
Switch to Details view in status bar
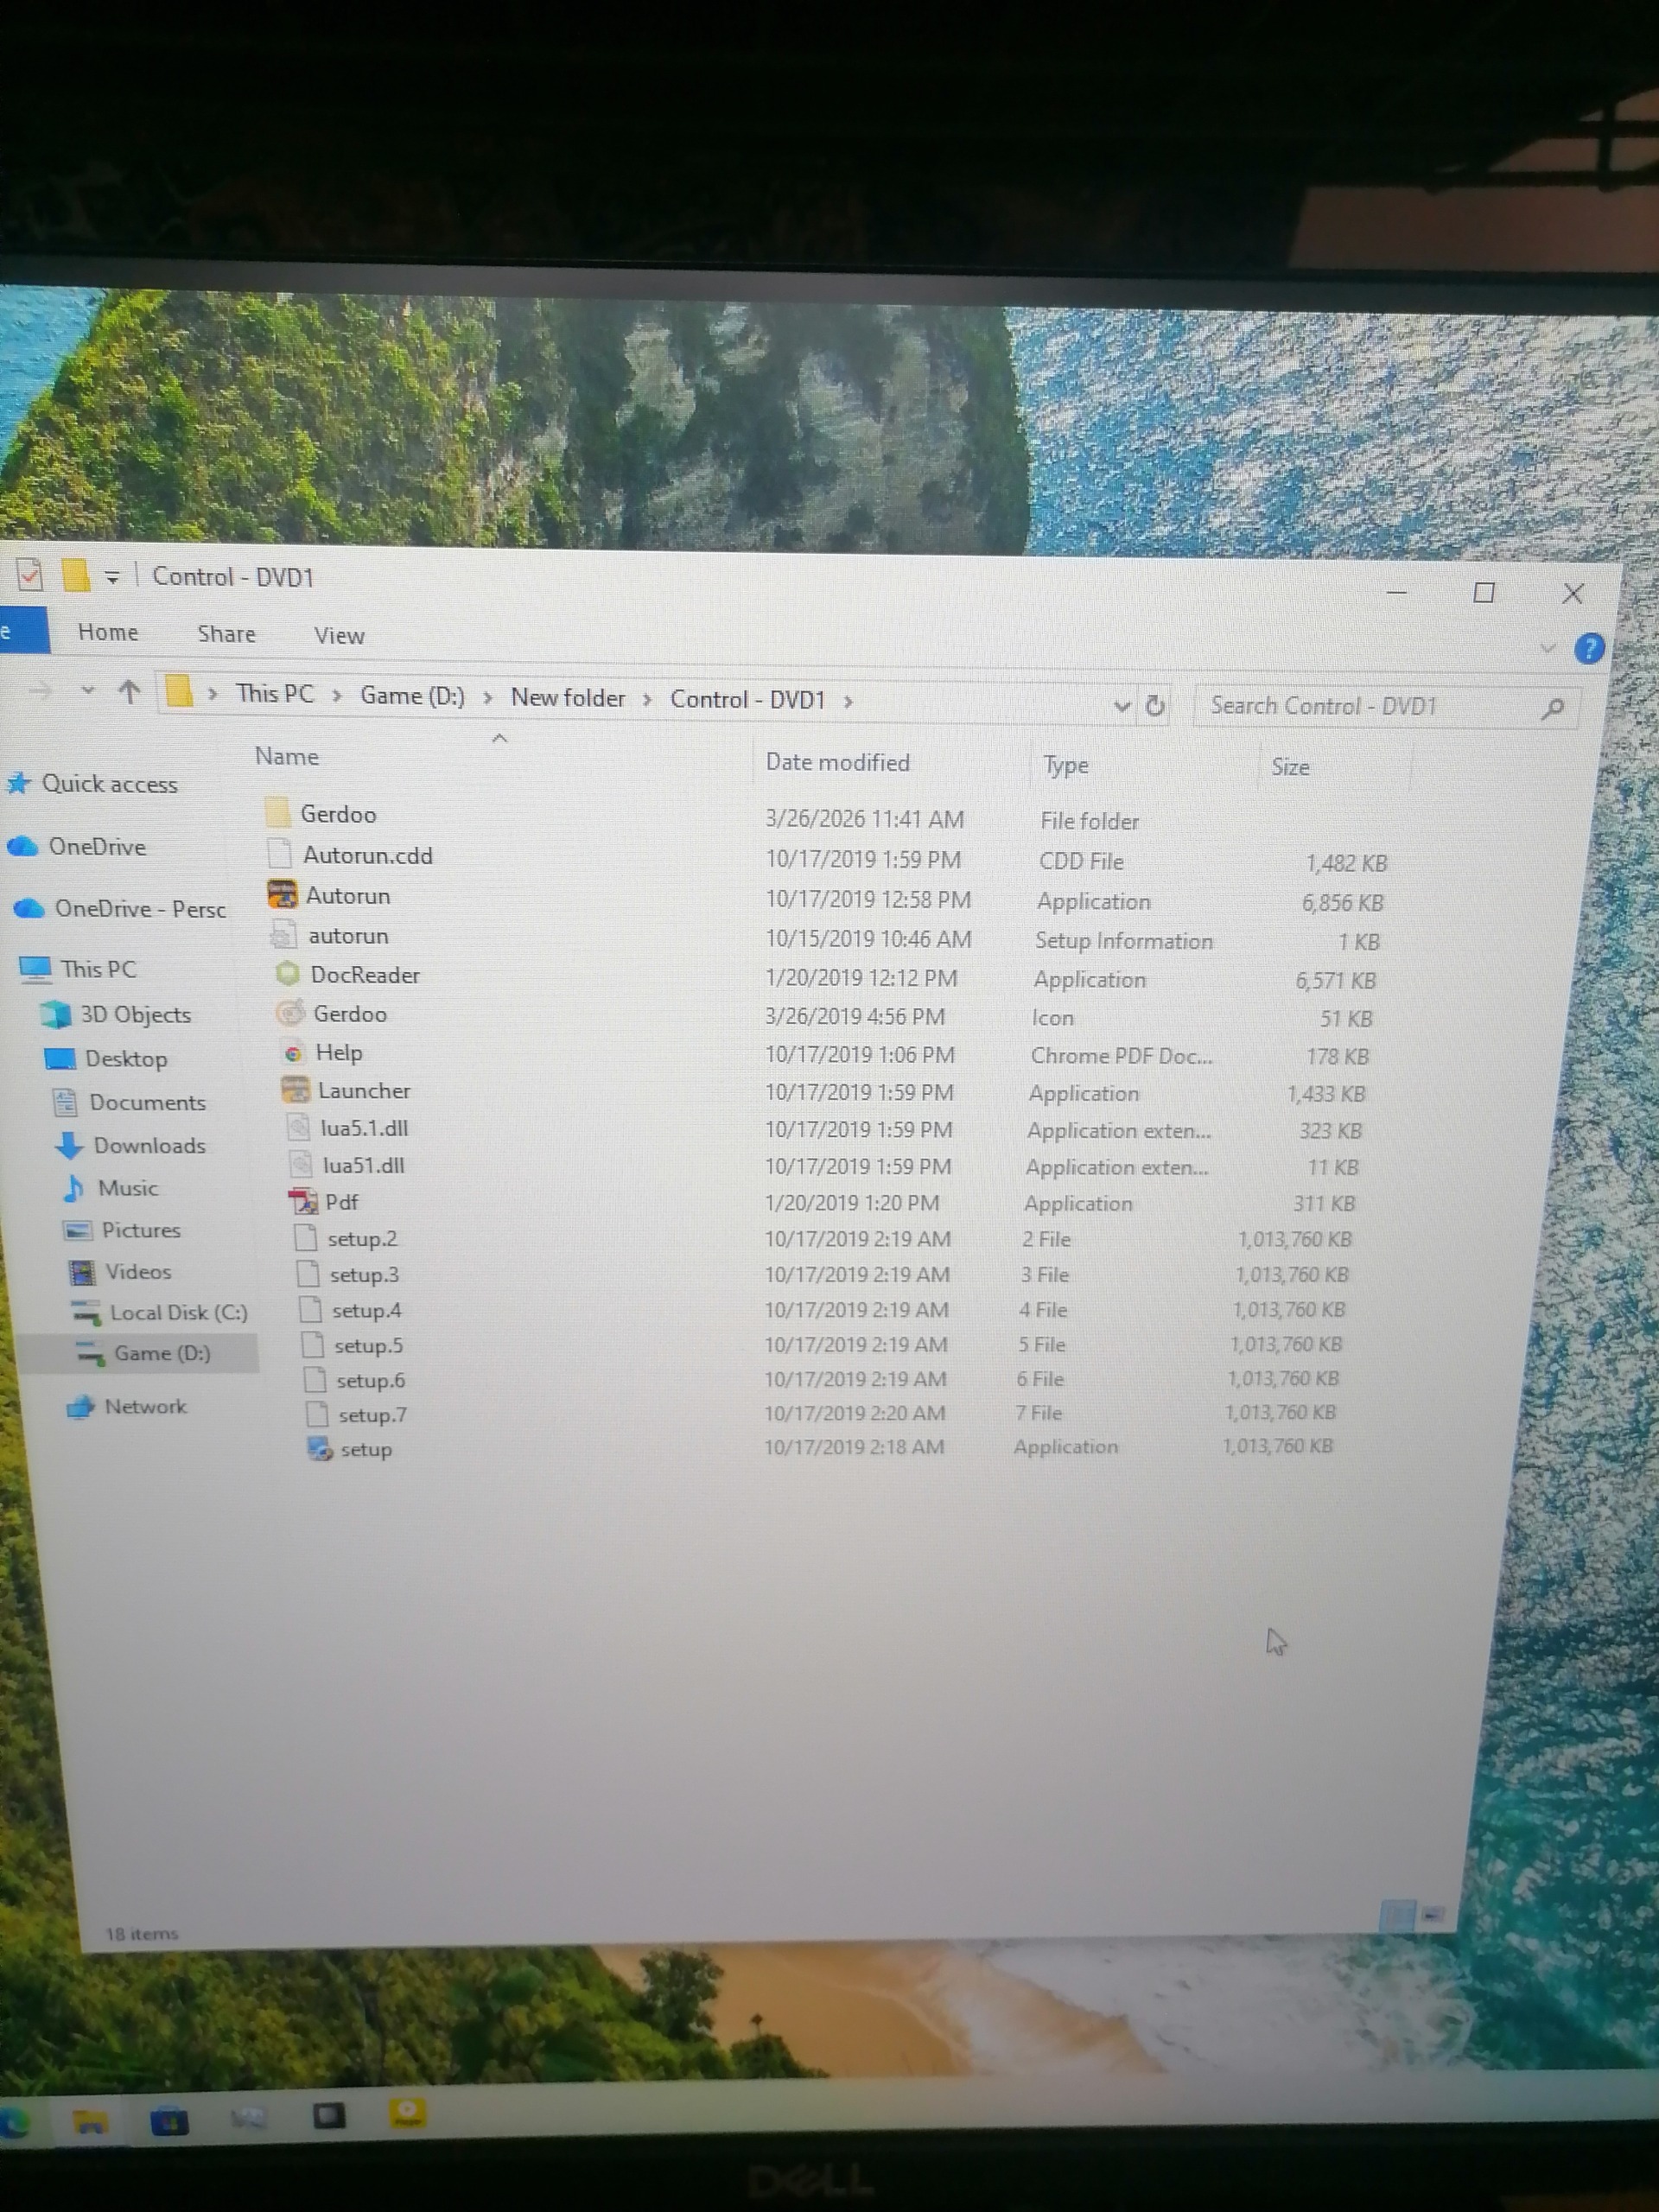point(1396,1915)
